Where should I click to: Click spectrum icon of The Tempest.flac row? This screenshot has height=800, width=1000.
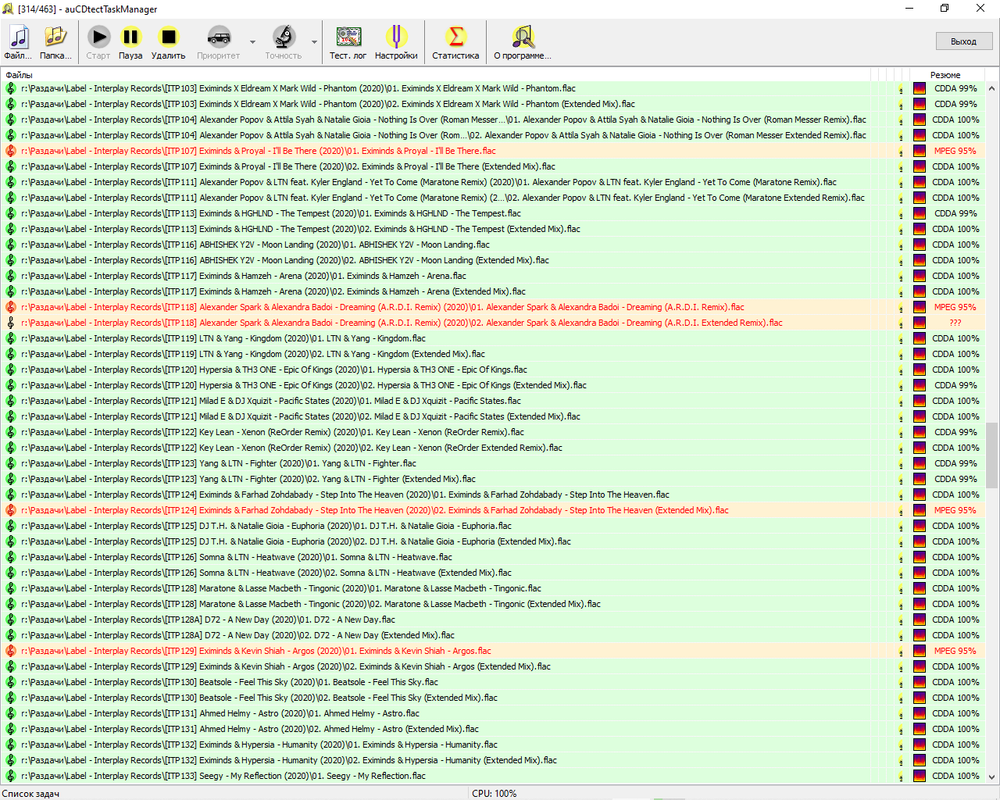(x=919, y=214)
